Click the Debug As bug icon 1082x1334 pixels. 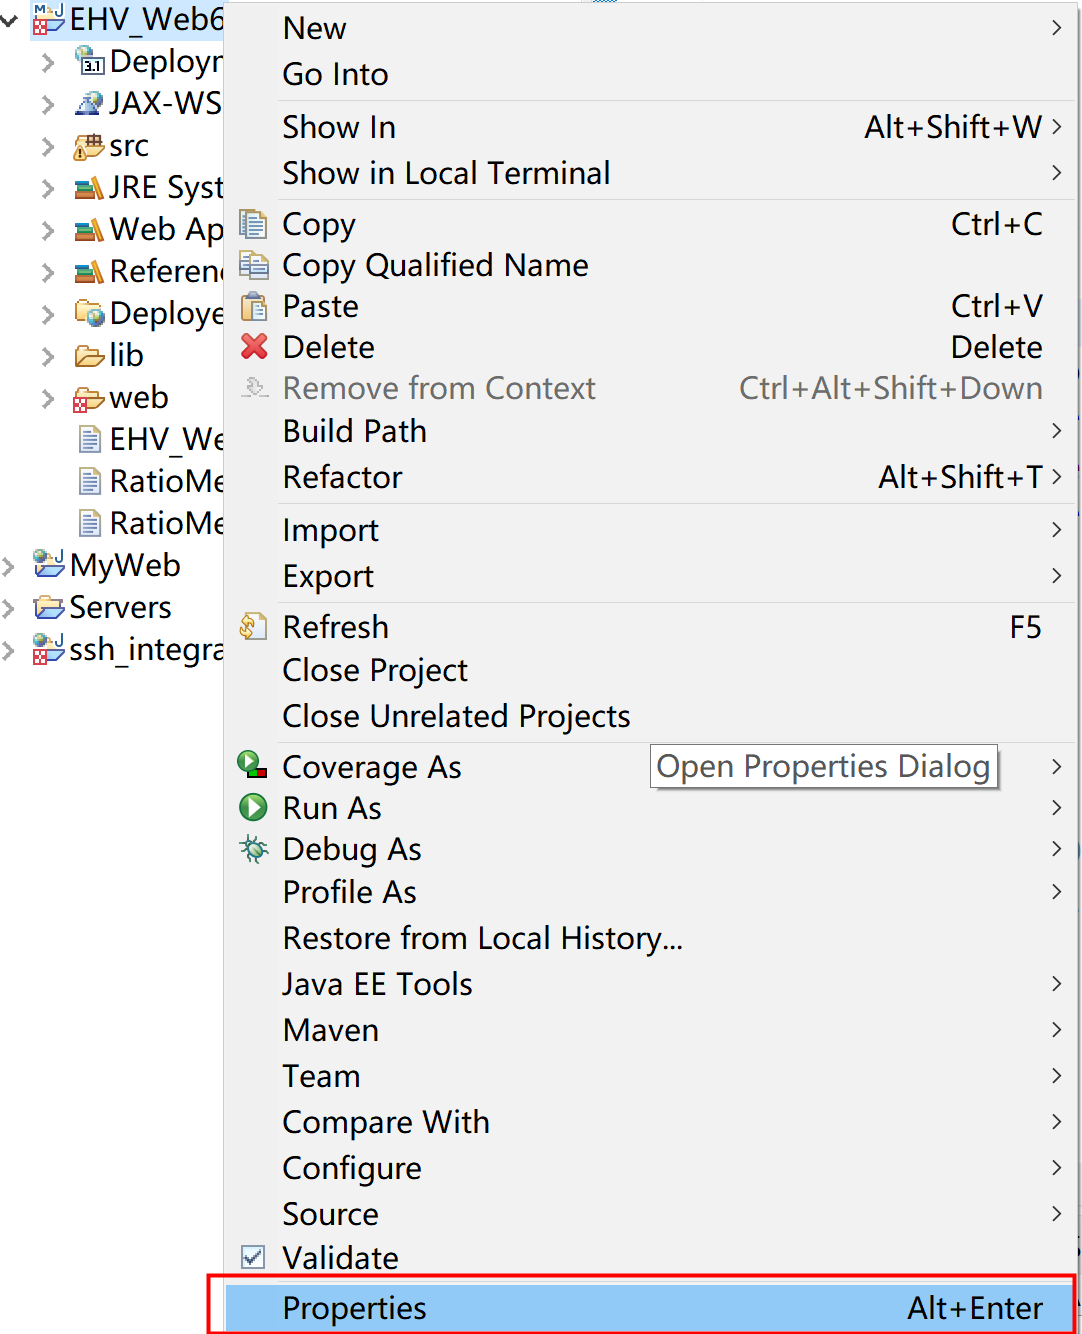253,849
